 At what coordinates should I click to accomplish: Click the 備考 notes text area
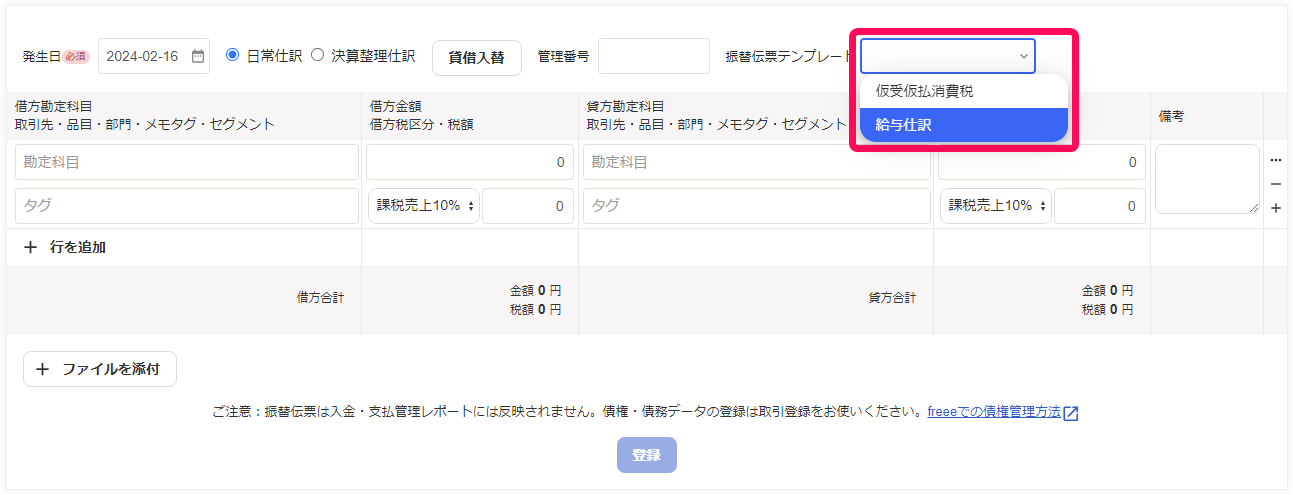click(x=1208, y=179)
